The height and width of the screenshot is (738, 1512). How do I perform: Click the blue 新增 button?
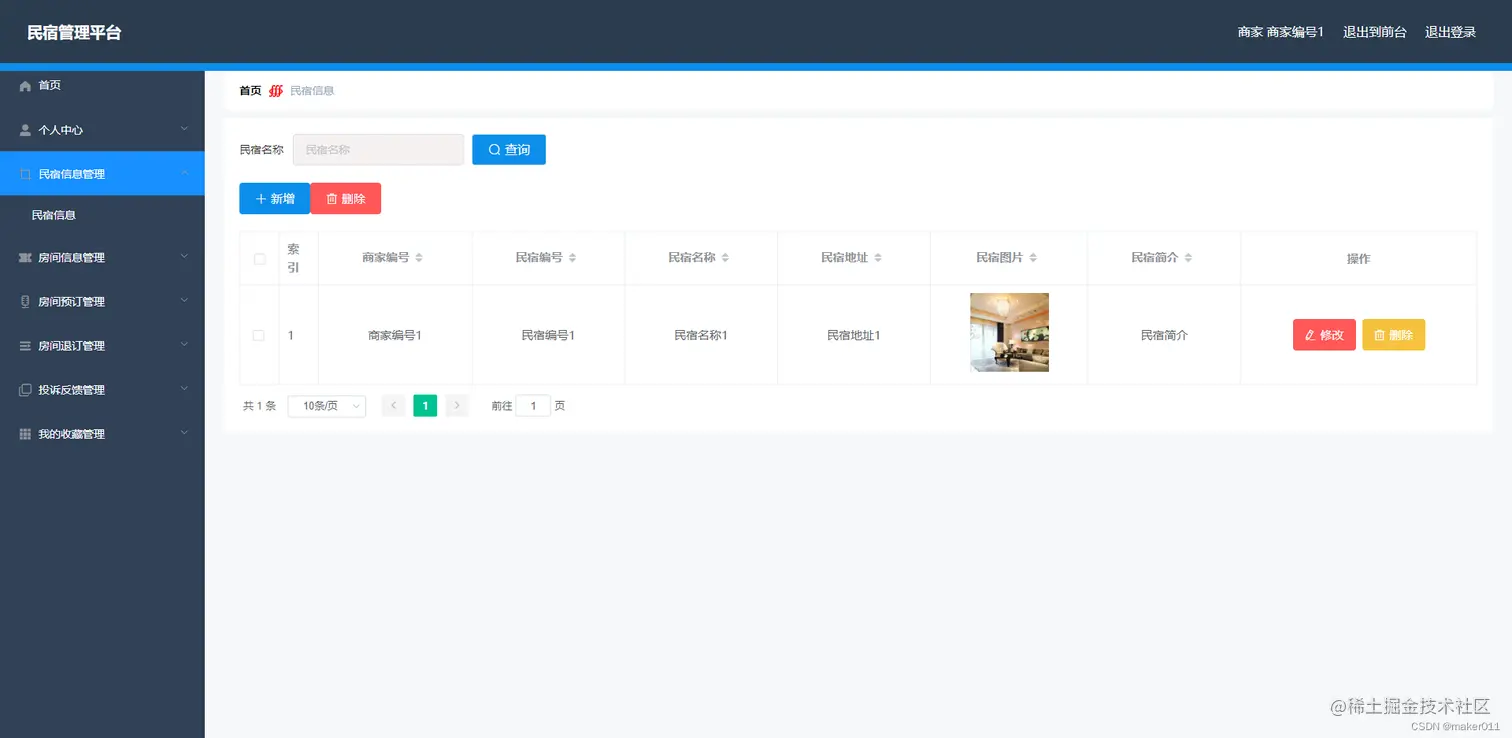pos(275,199)
